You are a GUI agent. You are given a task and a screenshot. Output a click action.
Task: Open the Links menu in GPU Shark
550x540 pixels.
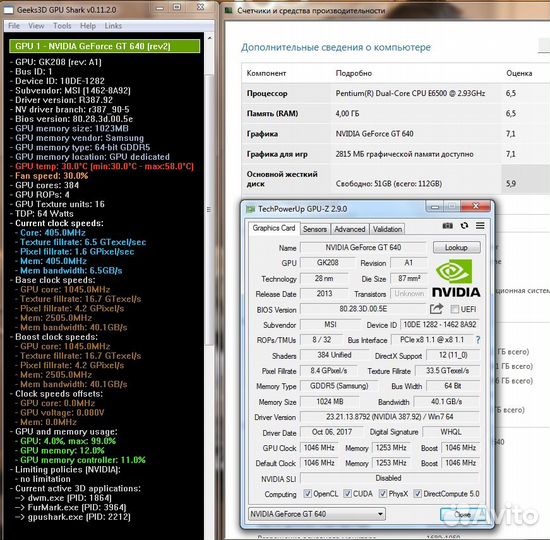tap(113, 26)
